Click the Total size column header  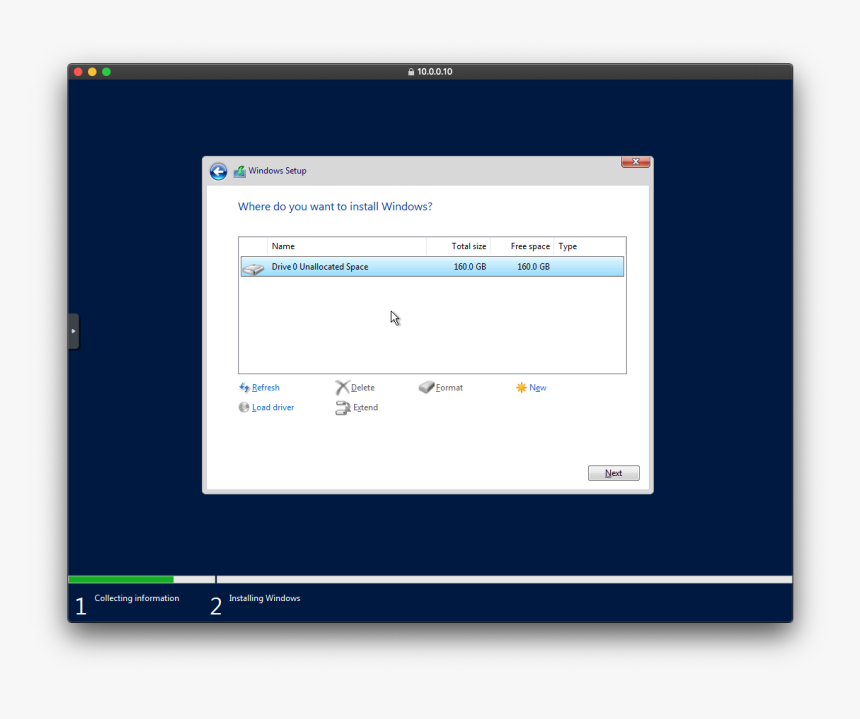coord(468,246)
